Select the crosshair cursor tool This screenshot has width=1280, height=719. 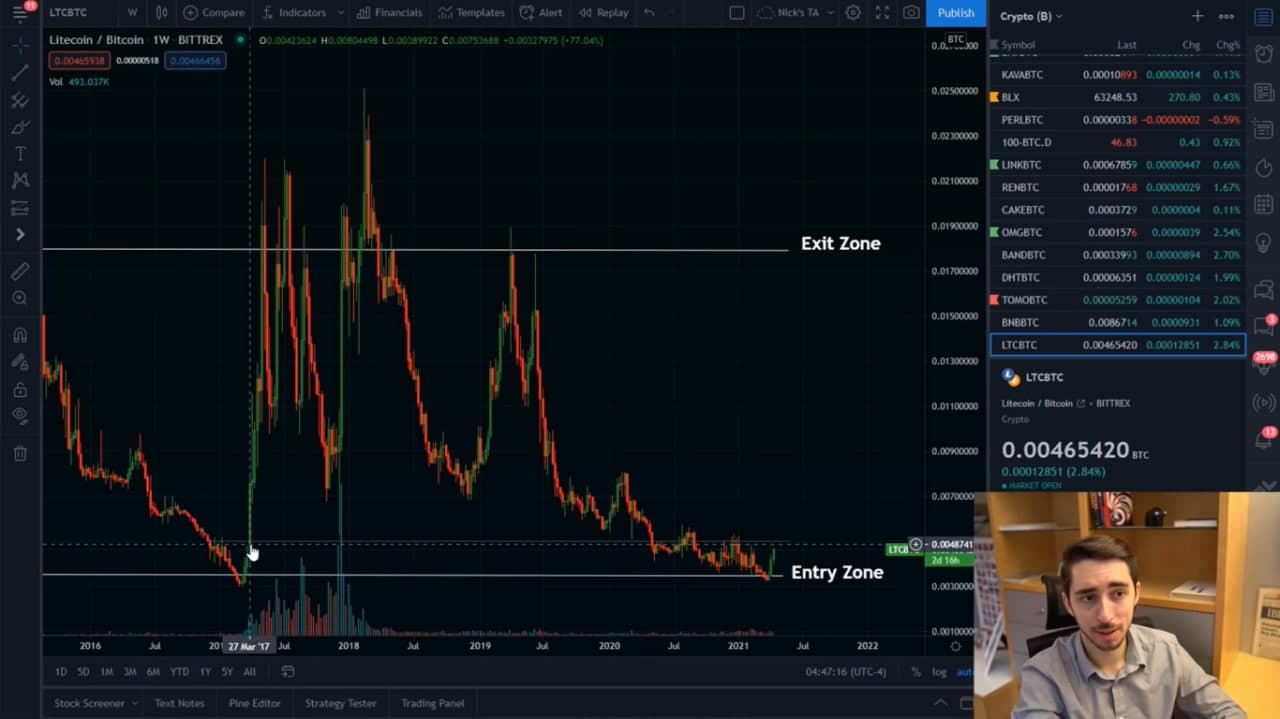(x=20, y=46)
